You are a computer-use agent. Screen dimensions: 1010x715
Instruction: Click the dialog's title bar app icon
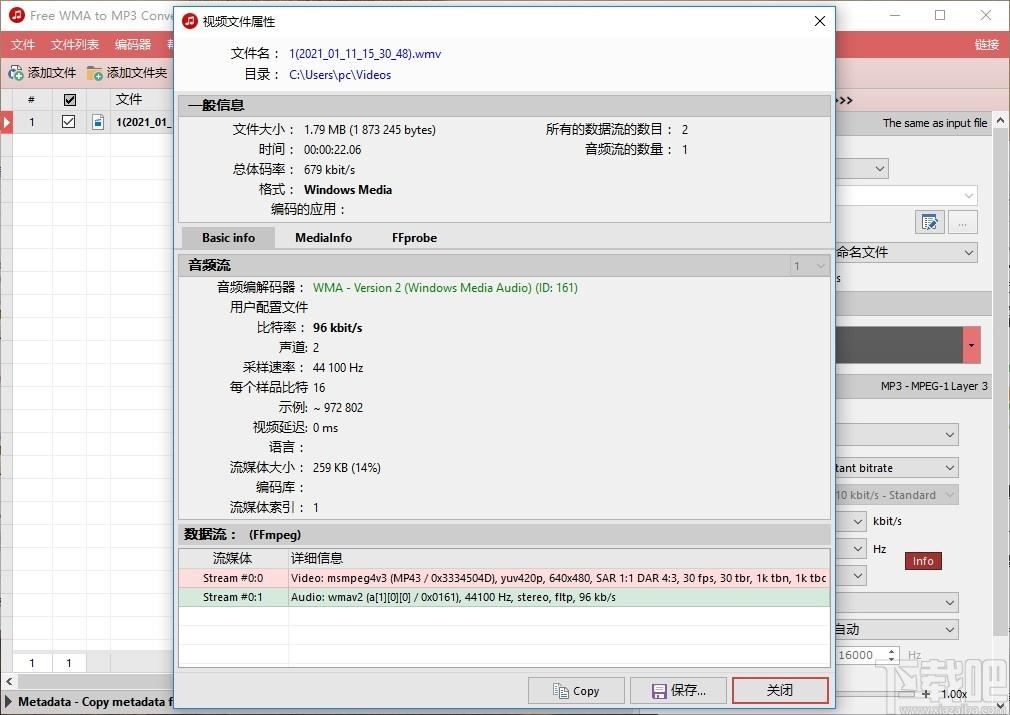pyautogui.click(x=189, y=21)
